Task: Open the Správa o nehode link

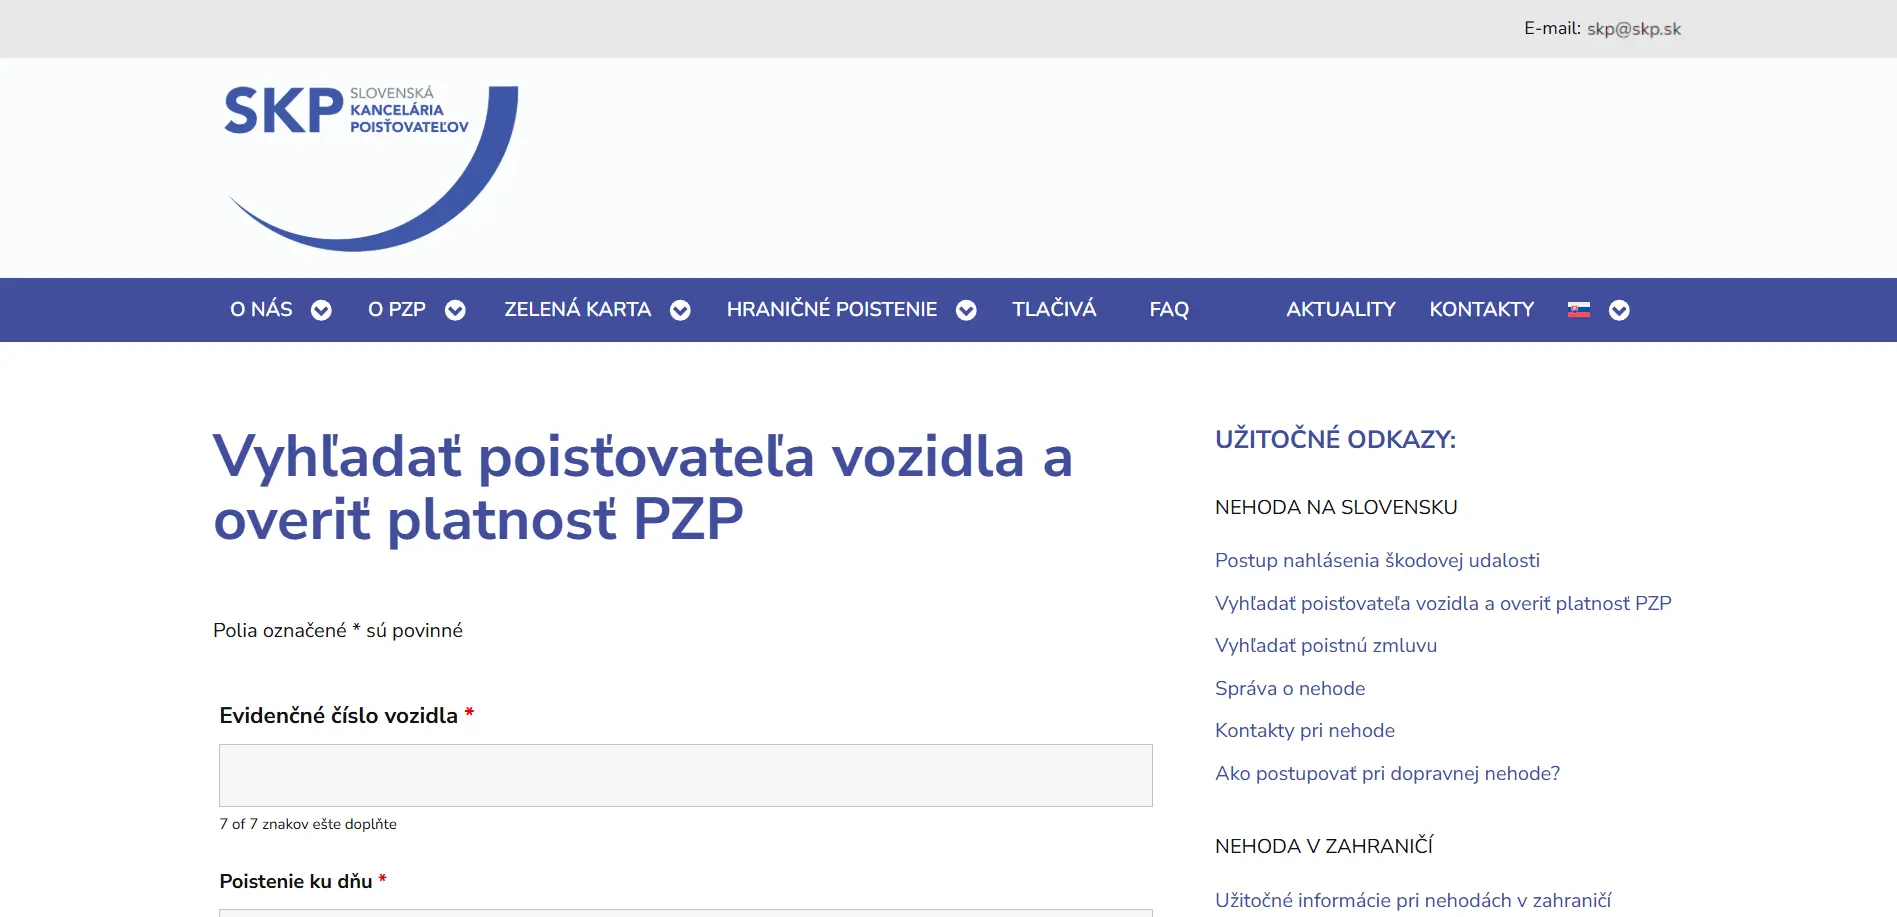Action: click(1289, 689)
